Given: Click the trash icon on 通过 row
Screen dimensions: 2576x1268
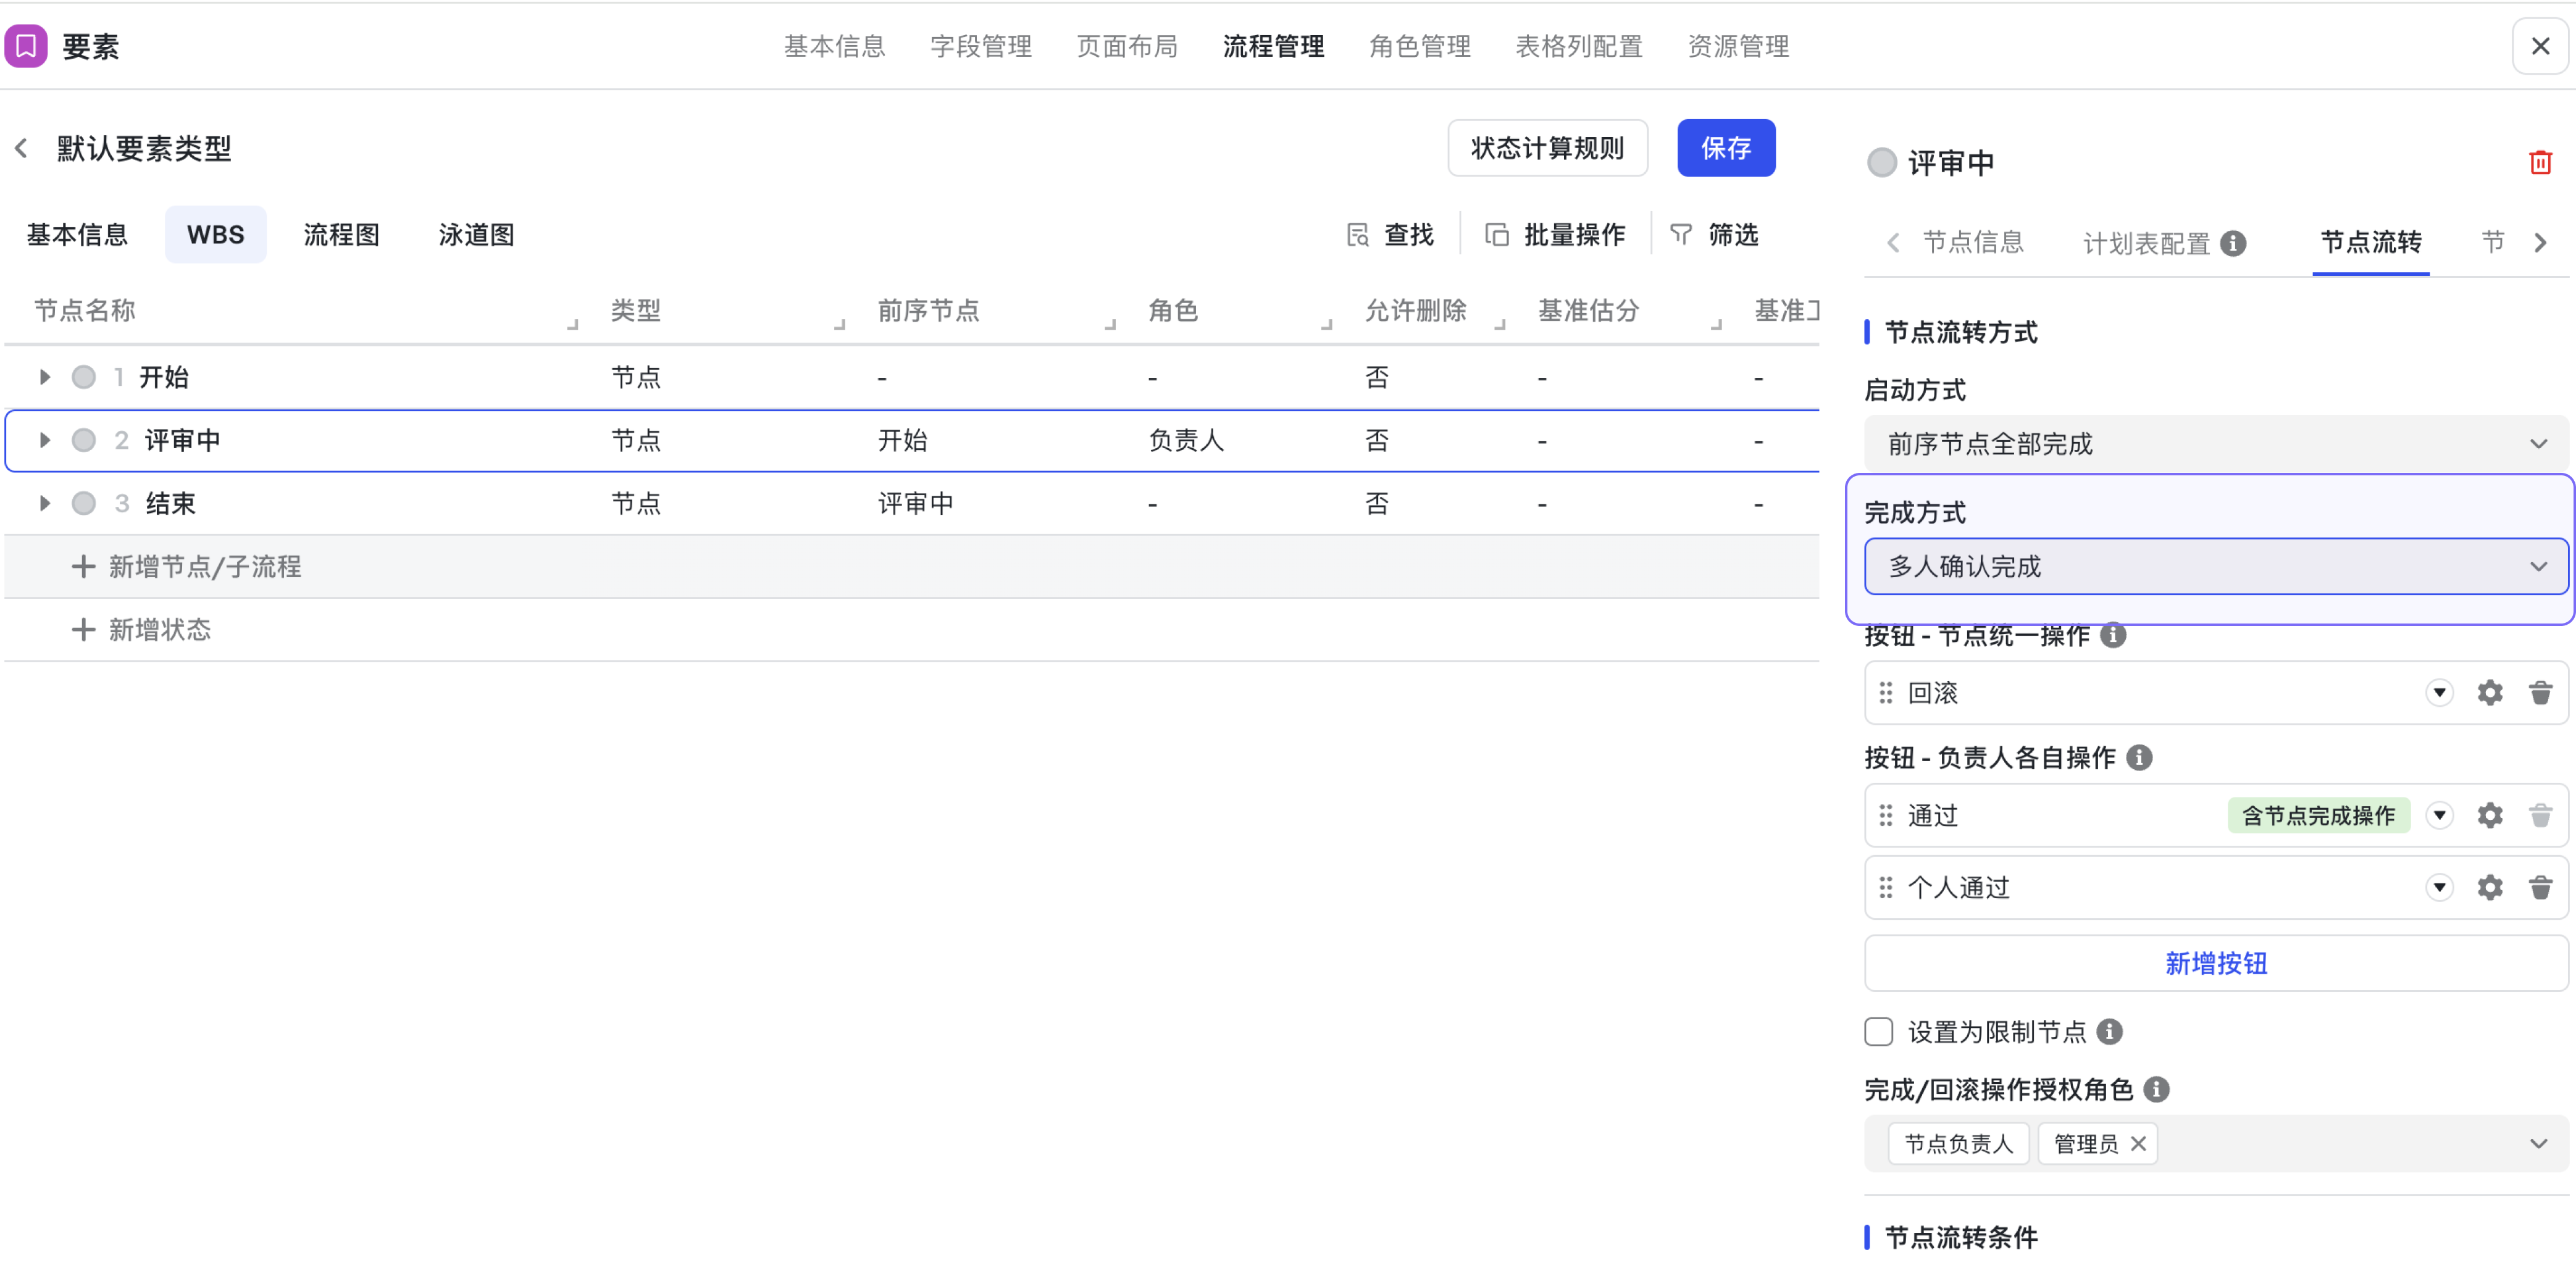Looking at the screenshot, I should 2540,816.
